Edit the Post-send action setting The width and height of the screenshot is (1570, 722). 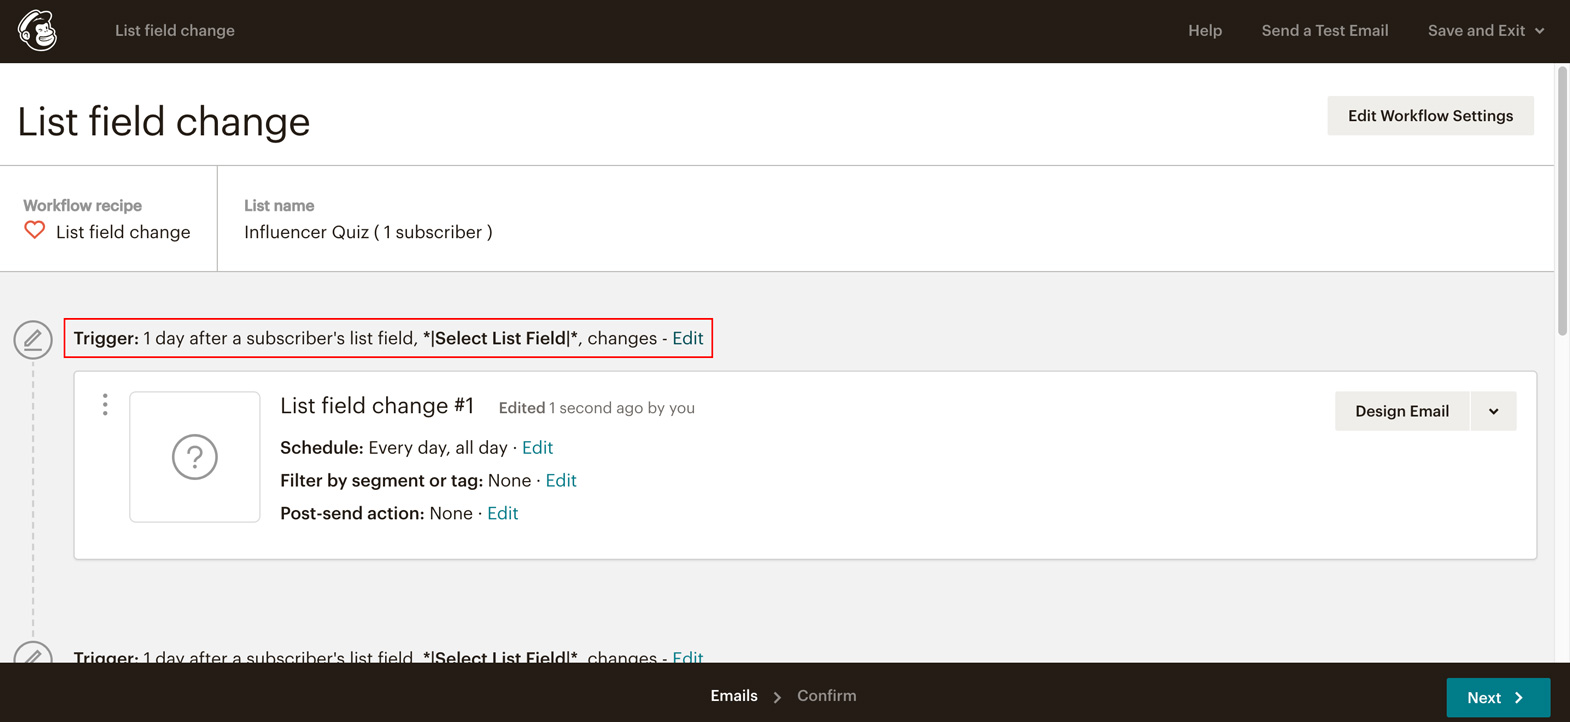coord(503,514)
